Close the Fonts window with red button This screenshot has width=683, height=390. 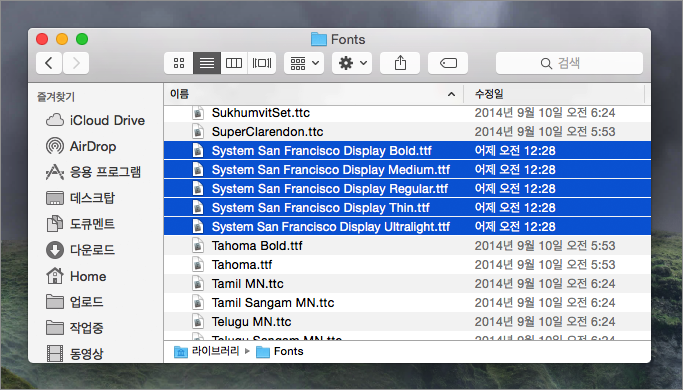tap(42, 39)
